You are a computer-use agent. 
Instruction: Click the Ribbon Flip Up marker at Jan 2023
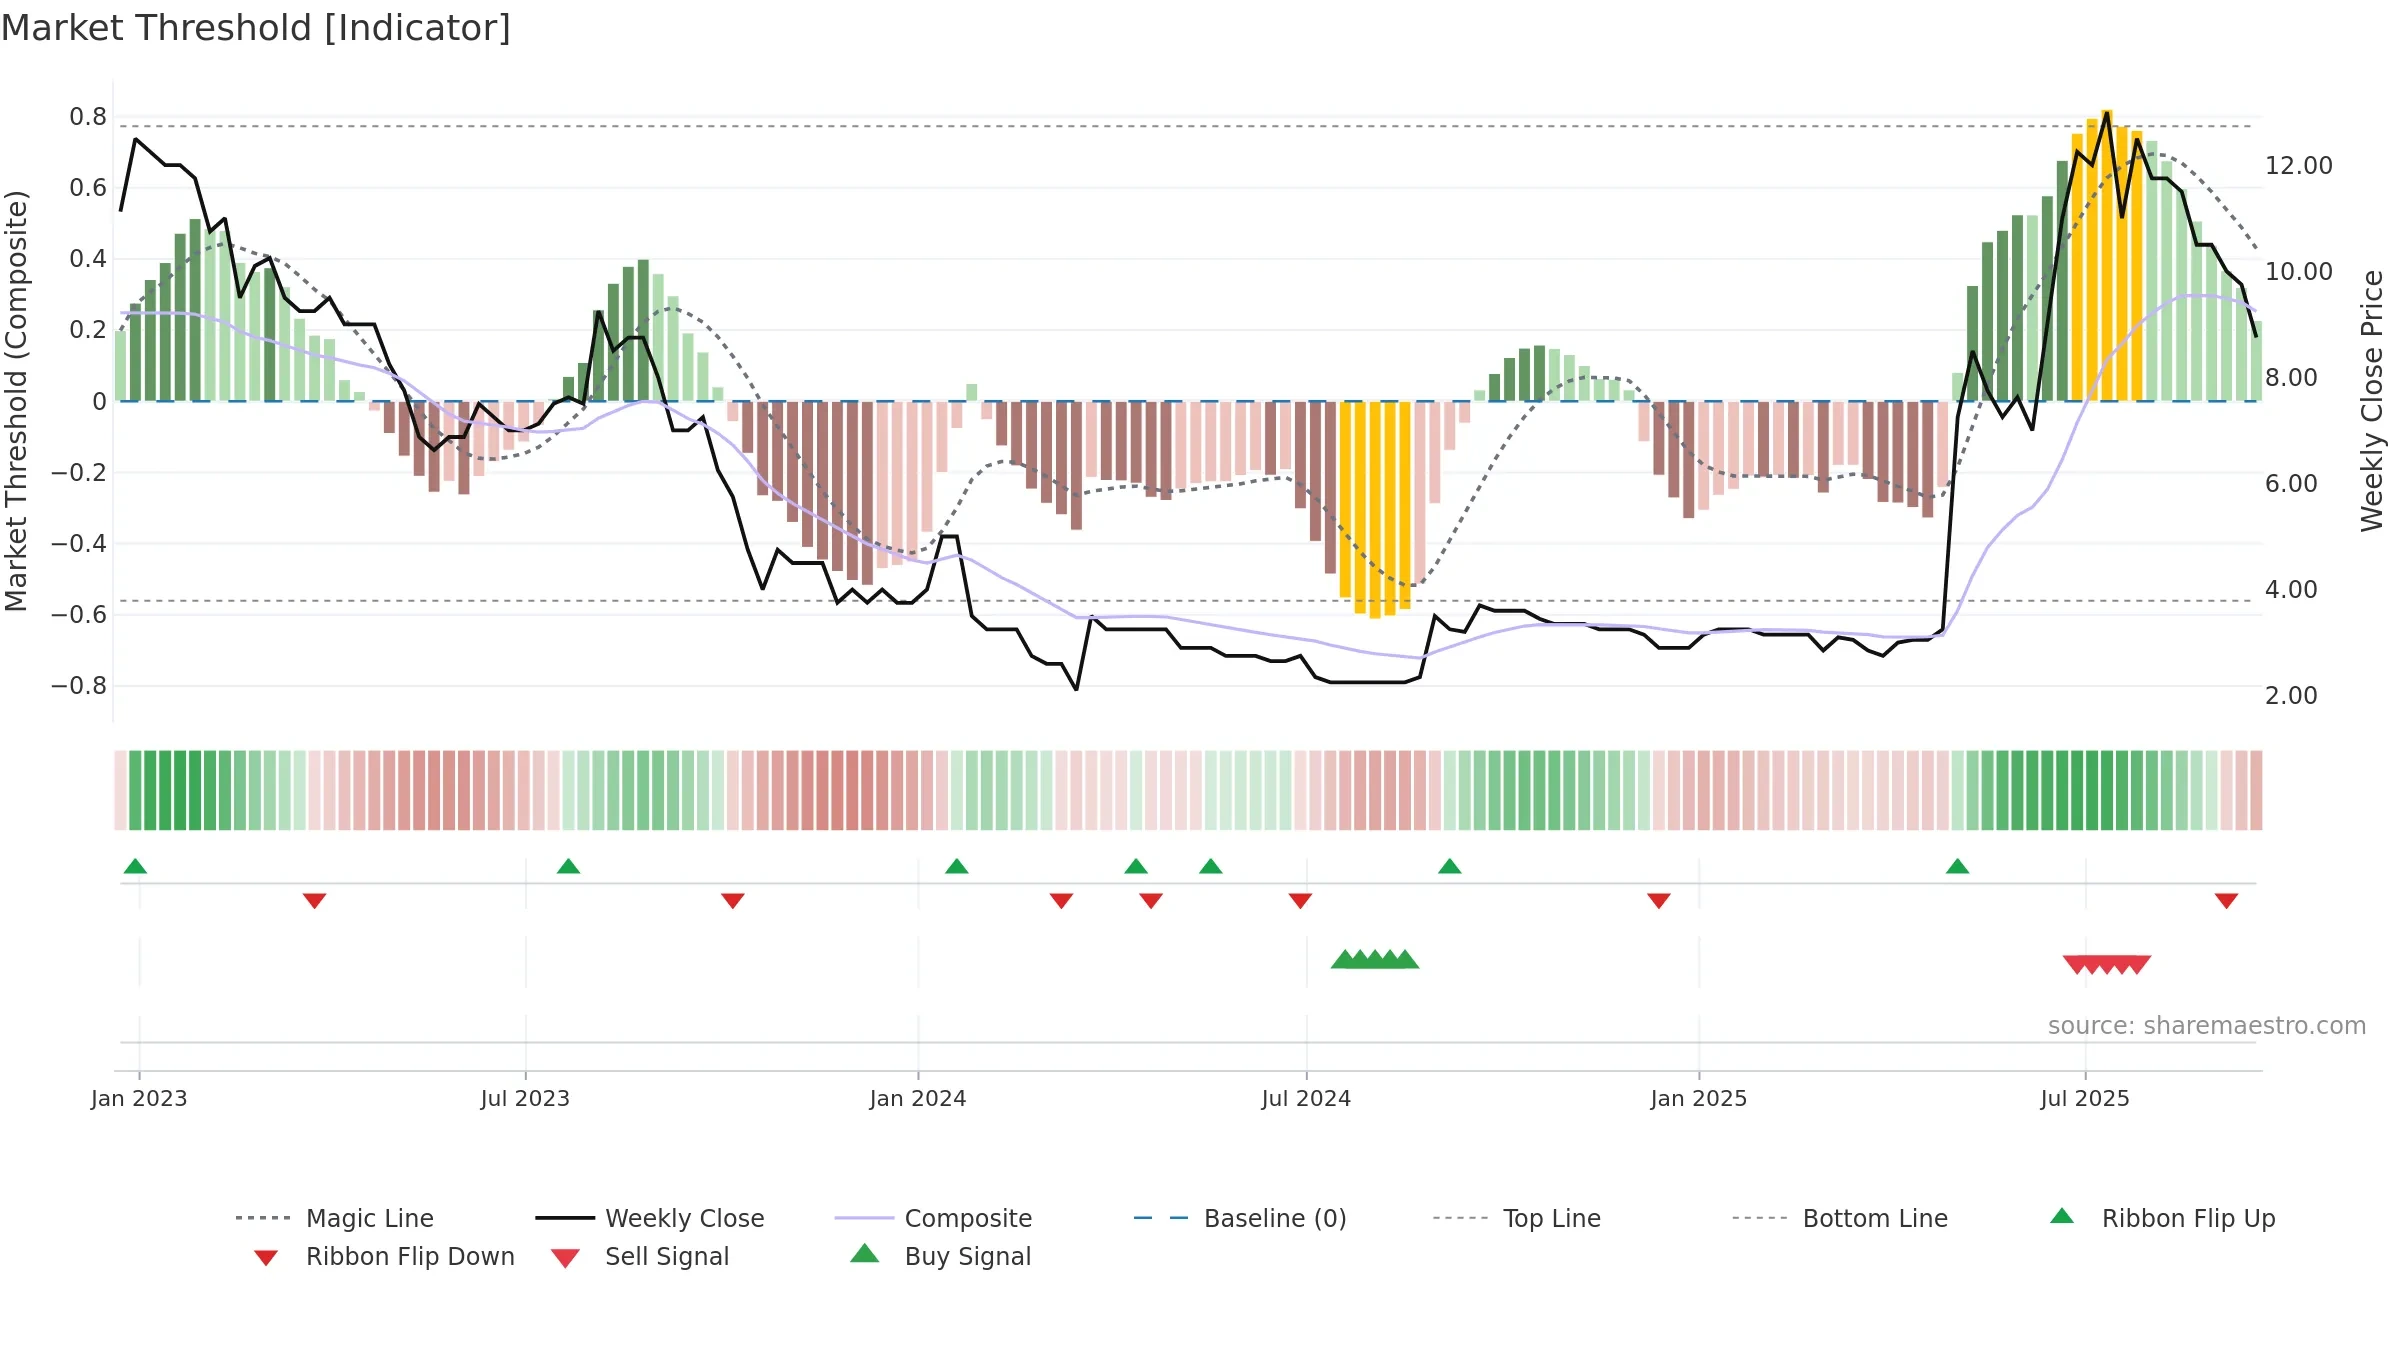click(135, 866)
